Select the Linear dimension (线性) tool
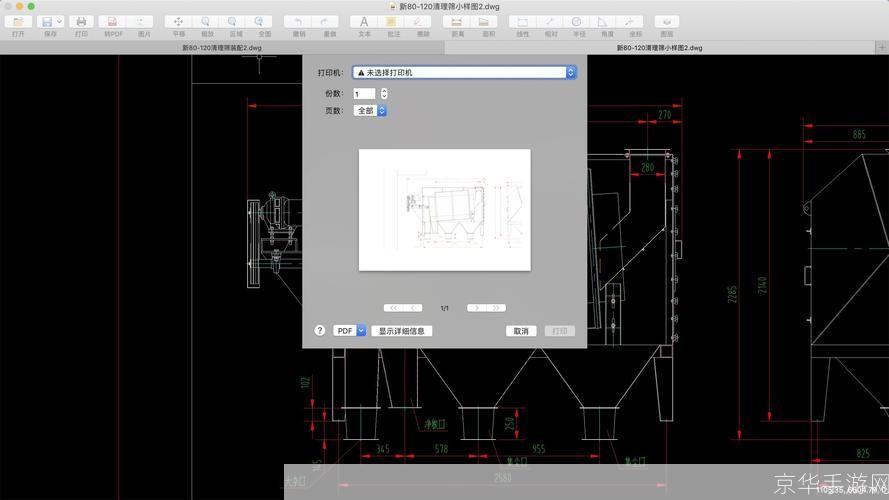The width and height of the screenshot is (889, 500). (522, 22)
